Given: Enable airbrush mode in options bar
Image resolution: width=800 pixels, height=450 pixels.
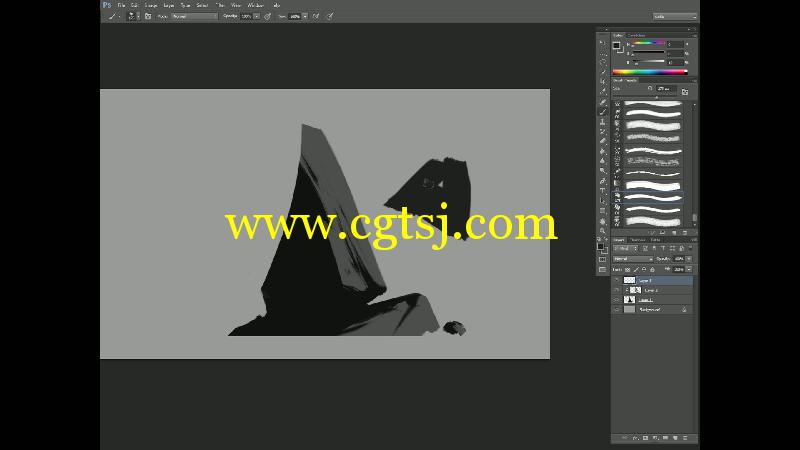Looking at the screenshot, I should (316, 16).
